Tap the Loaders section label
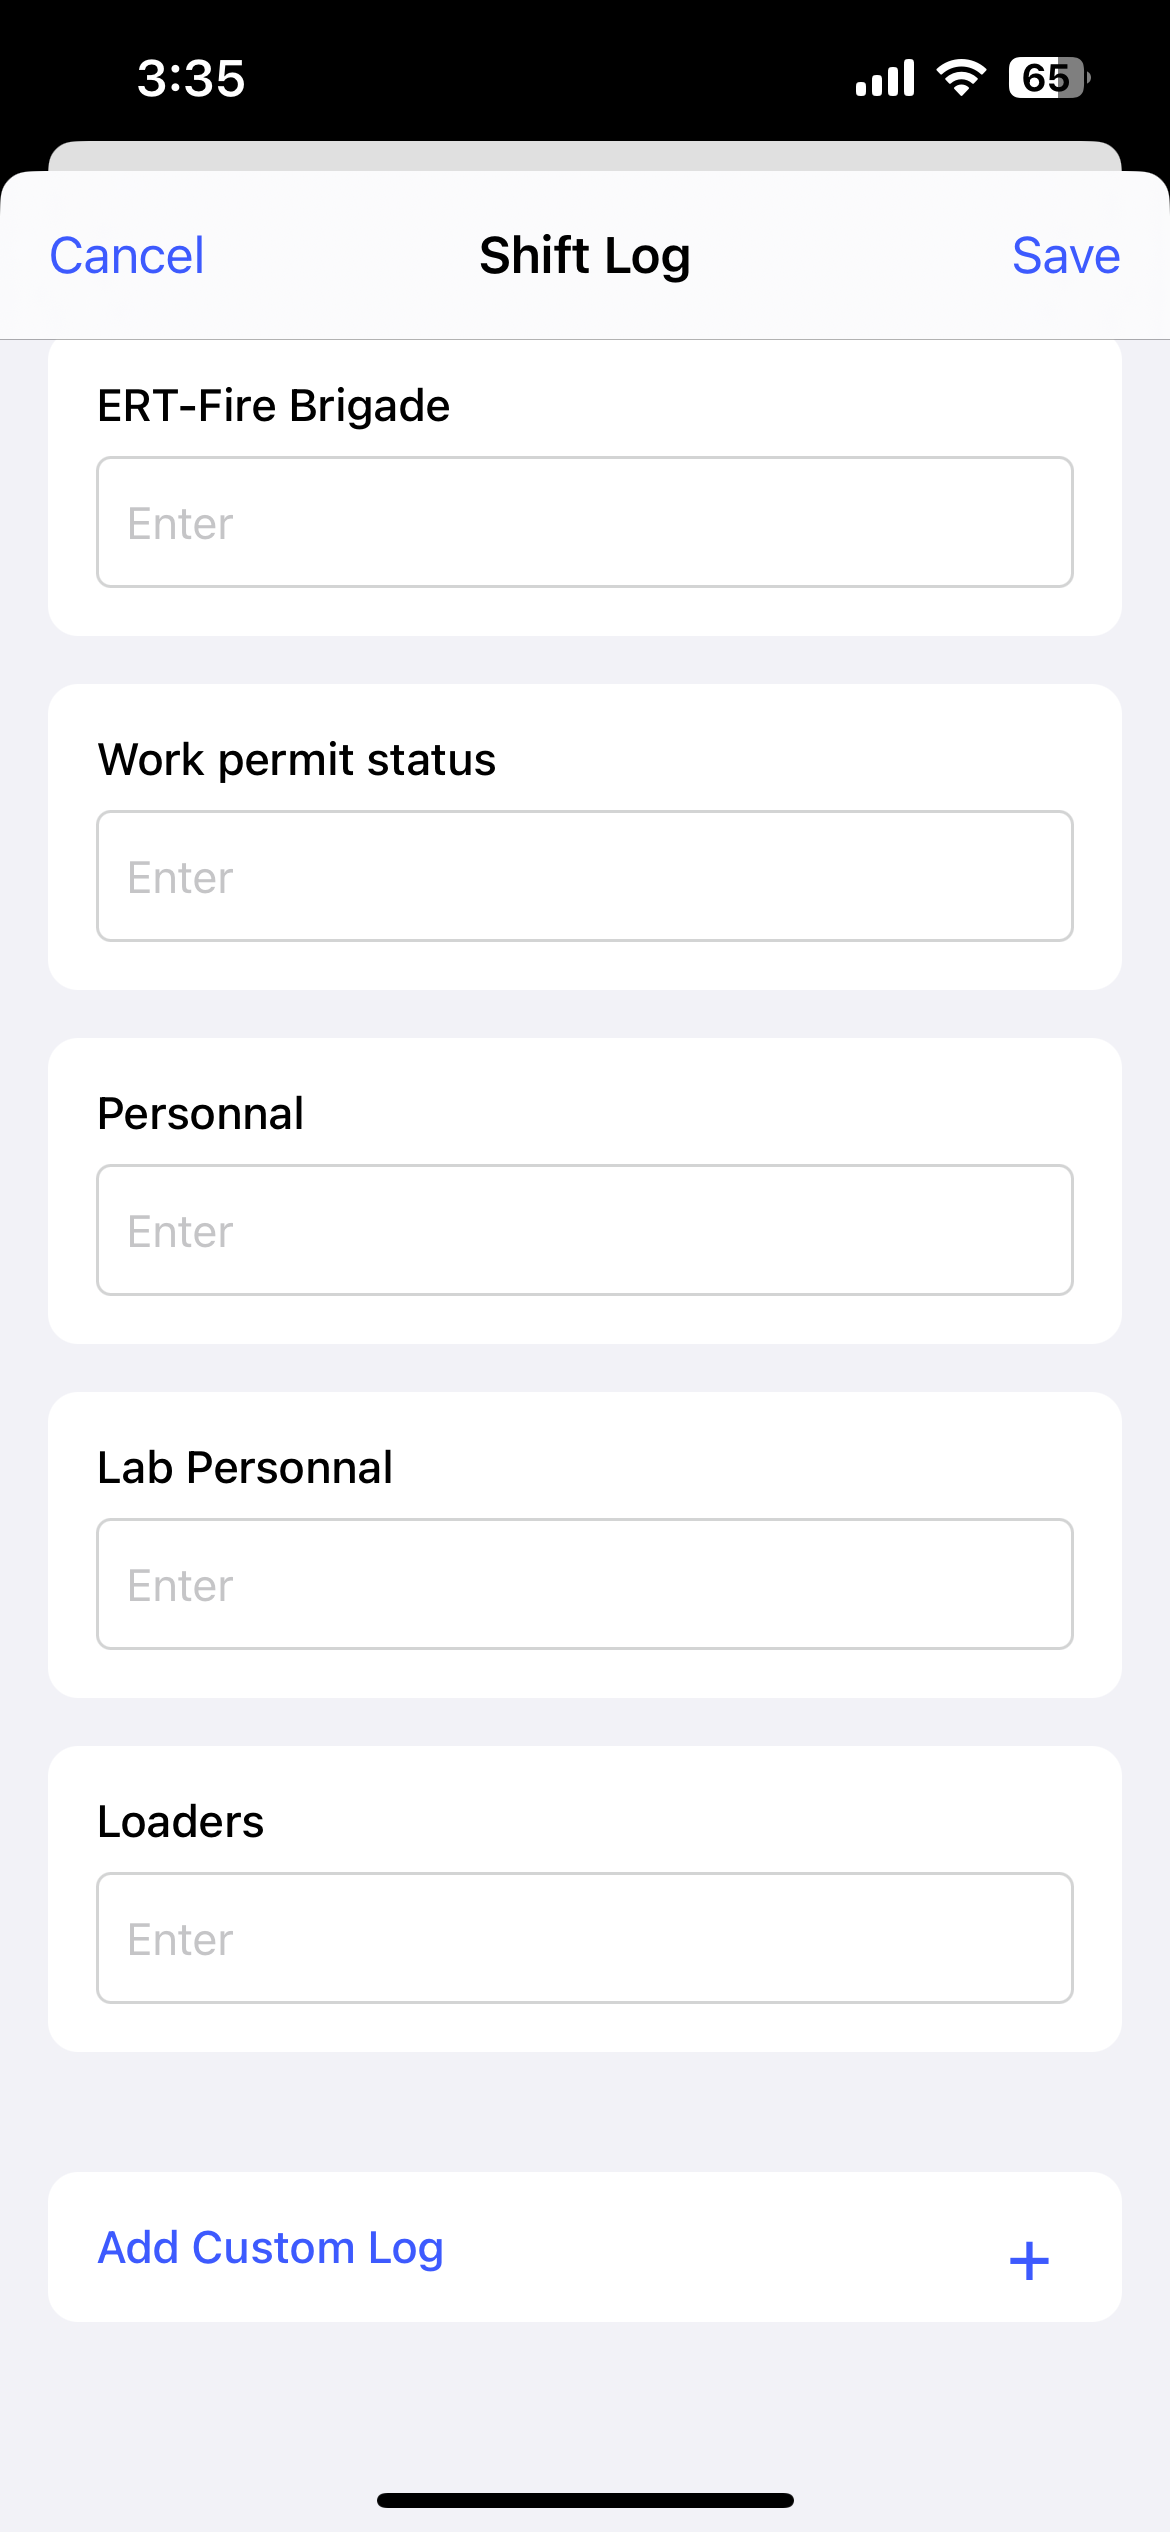The image size is (1170, 2532). (x=180, y=1822)
